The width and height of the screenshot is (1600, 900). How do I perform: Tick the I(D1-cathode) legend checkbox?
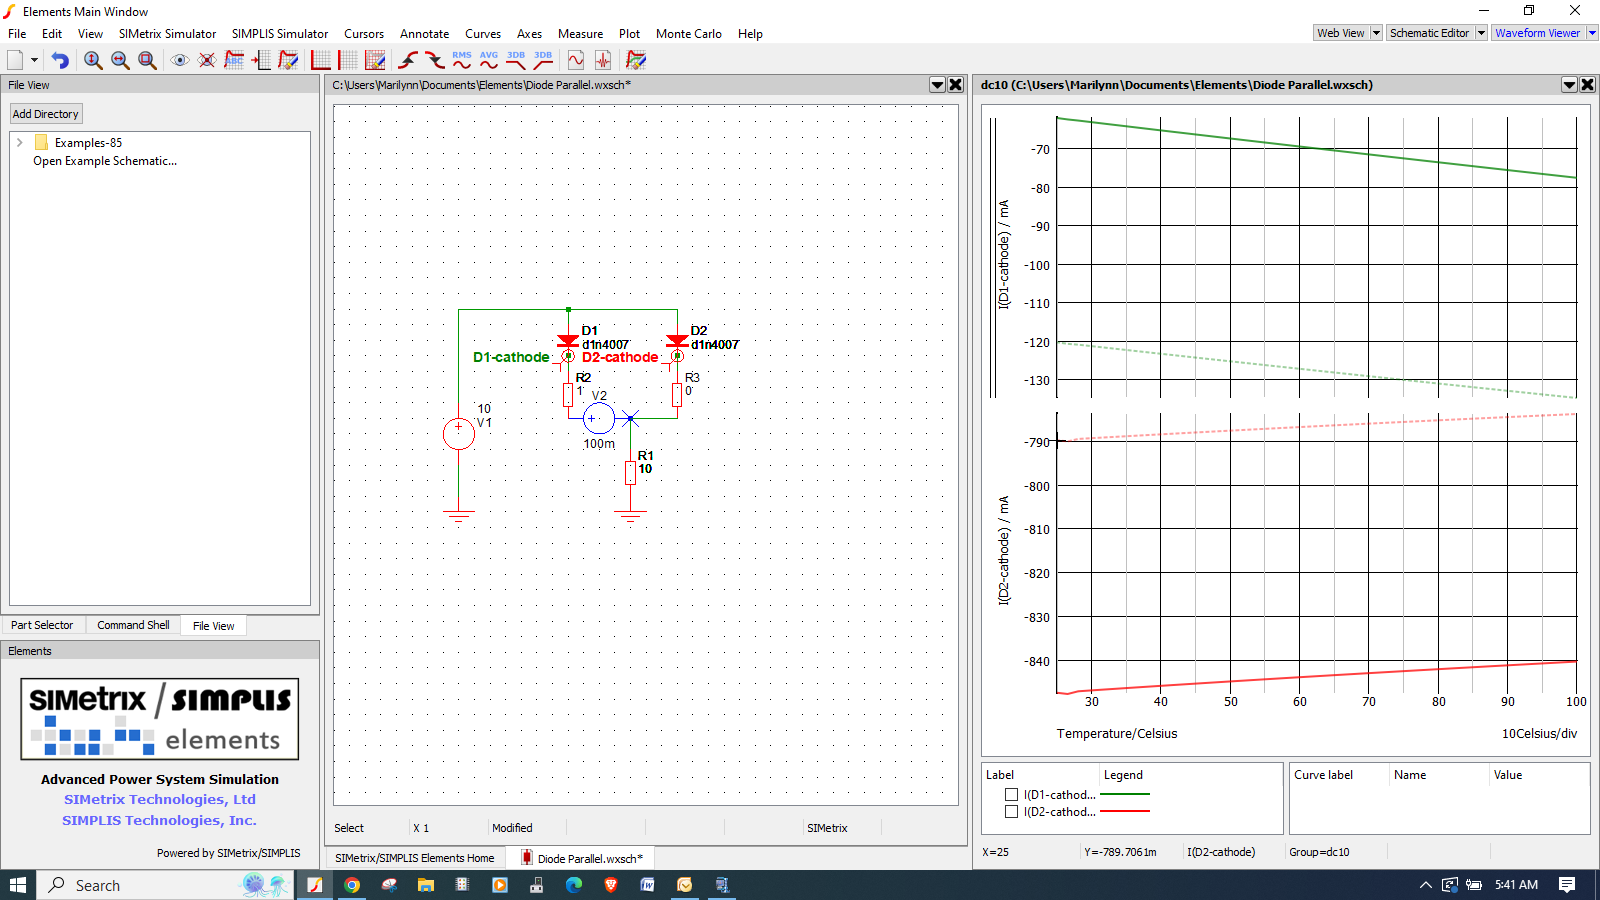tap(1011, 795)
